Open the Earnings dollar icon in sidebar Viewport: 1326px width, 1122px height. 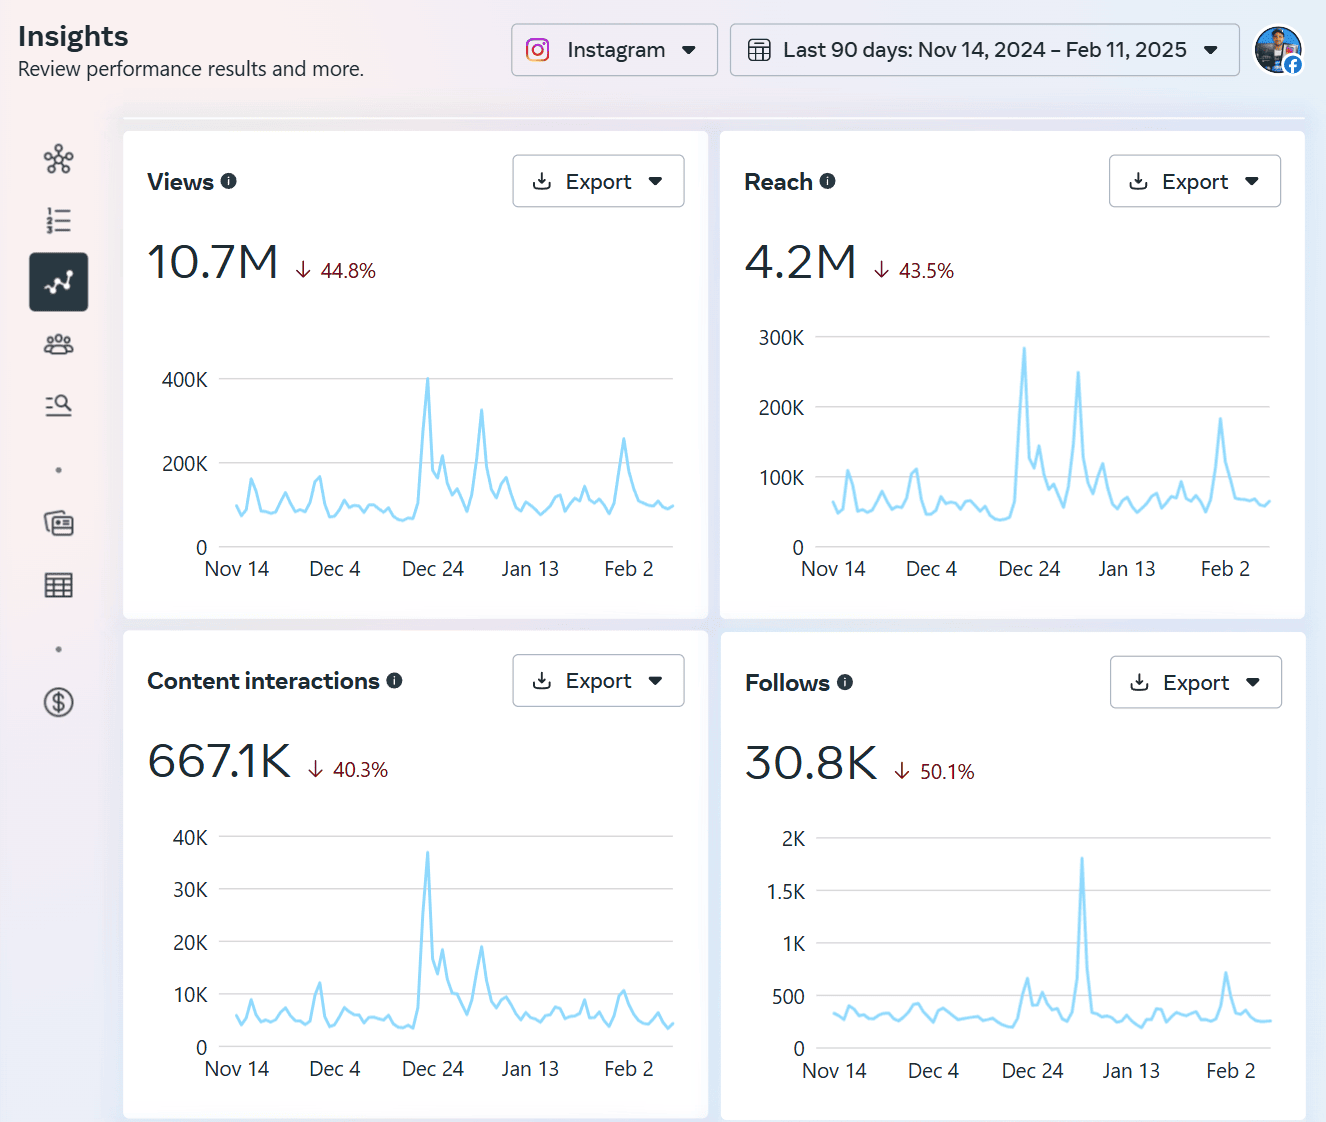pyautogui.click(x=59, y=702)
